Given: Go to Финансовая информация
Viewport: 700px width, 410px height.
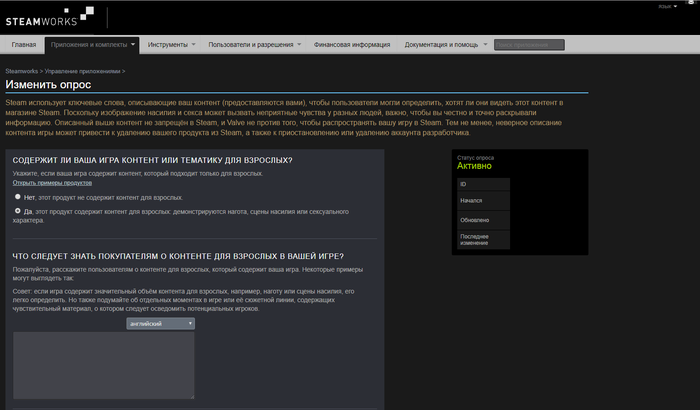Looking at the screenshot, I should click(x=351, y=45).
